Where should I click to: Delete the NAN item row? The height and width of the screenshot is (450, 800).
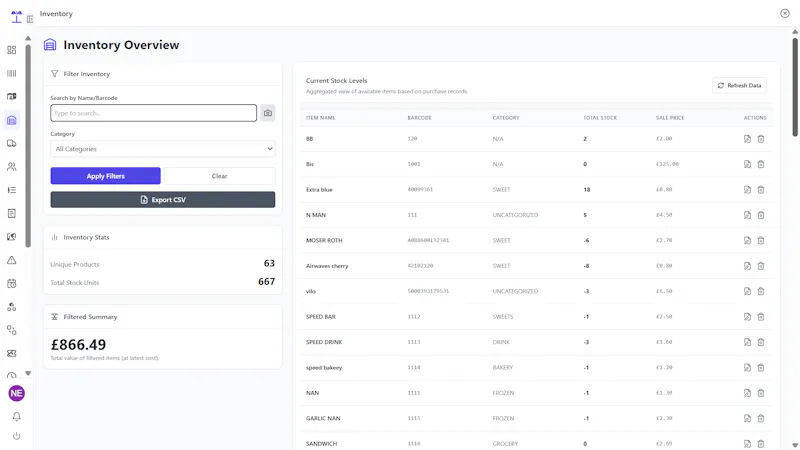761,393
